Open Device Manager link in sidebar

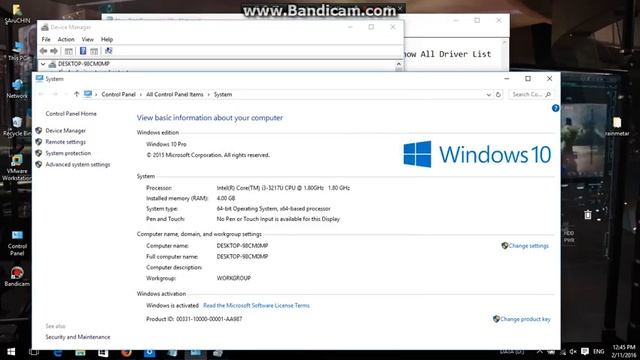tap(66, 131)
